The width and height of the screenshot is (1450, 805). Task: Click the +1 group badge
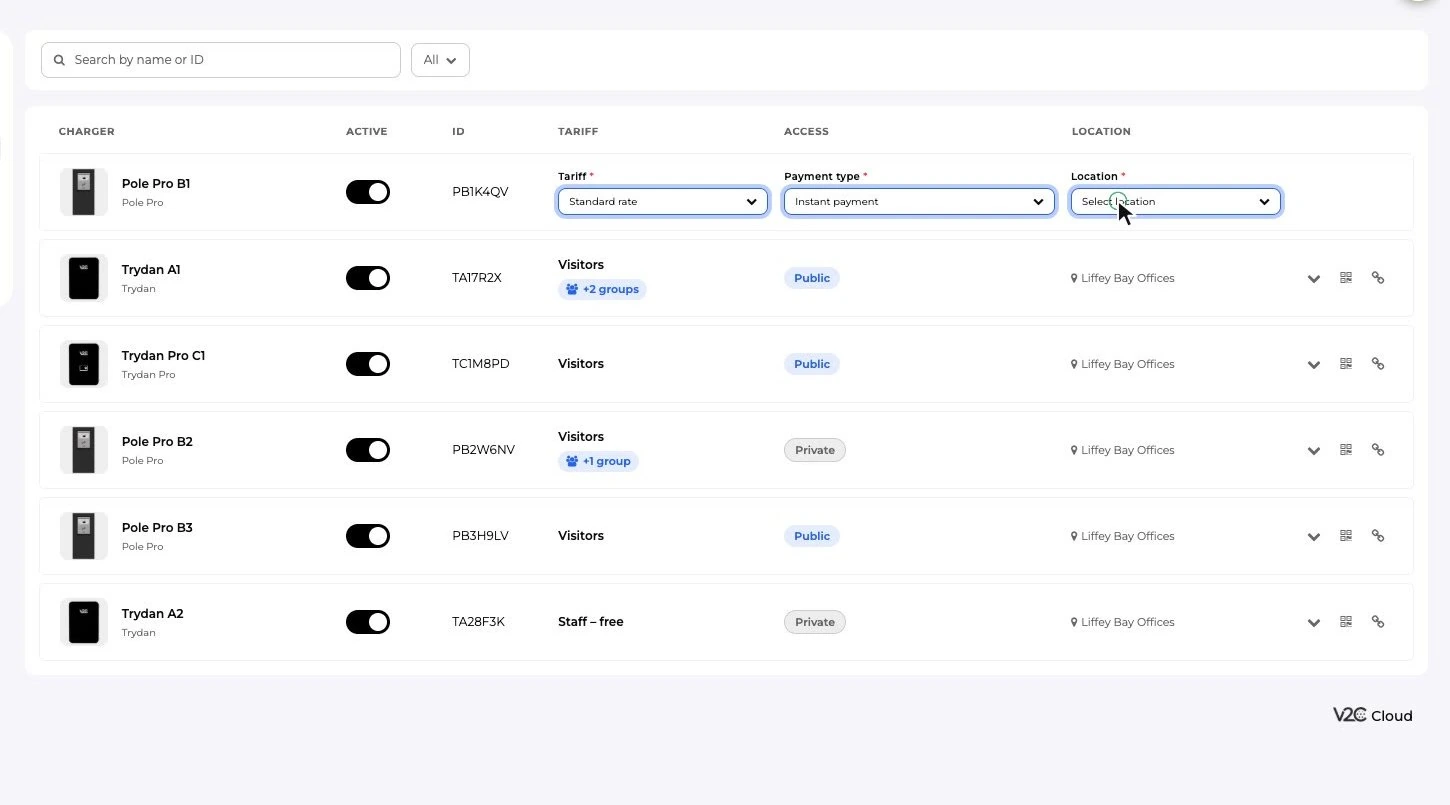[598, 461]
